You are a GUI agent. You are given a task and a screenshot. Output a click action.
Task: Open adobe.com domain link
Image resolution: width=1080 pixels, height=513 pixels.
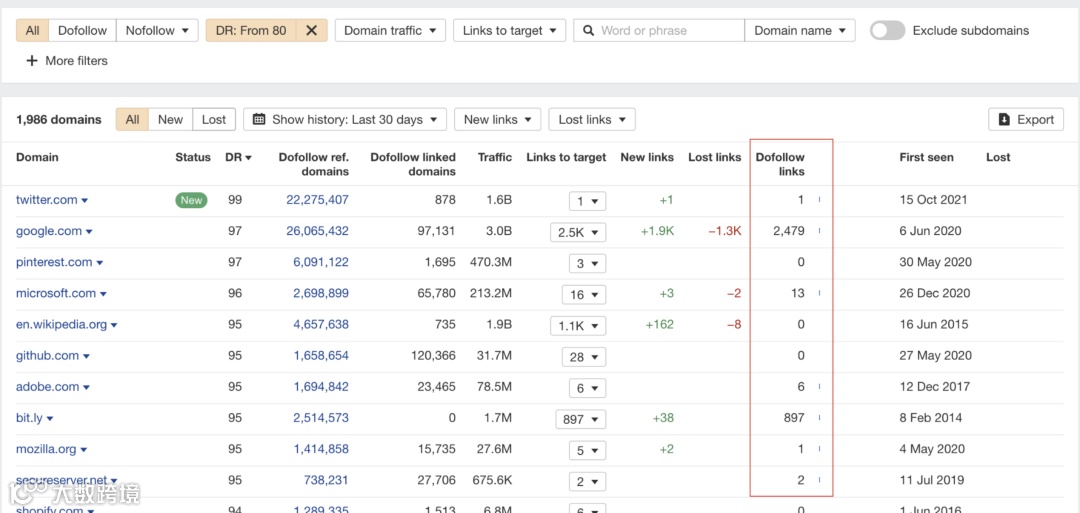tap(48, 386)
